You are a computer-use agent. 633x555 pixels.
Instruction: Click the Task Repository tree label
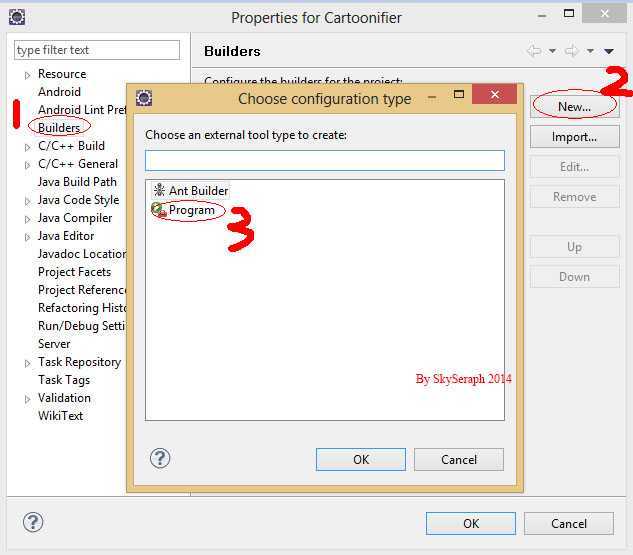point(80,362)
